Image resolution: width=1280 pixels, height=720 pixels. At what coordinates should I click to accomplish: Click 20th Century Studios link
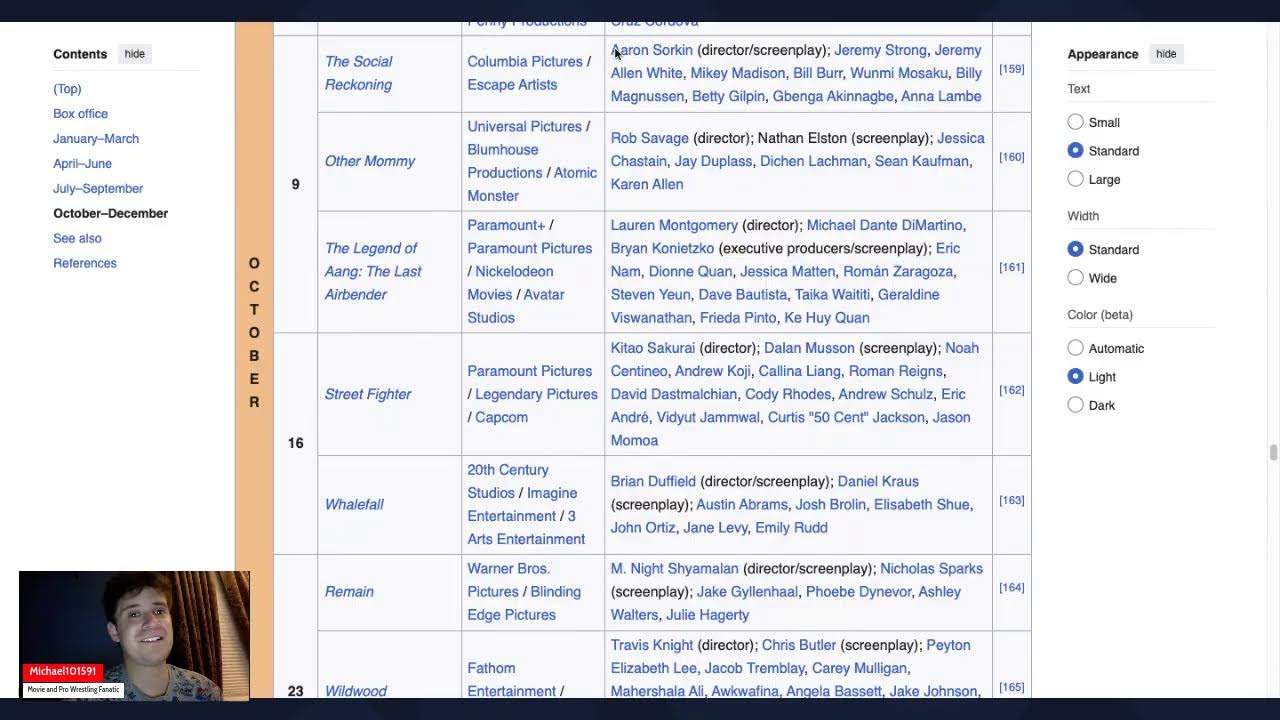pos(508,481)
